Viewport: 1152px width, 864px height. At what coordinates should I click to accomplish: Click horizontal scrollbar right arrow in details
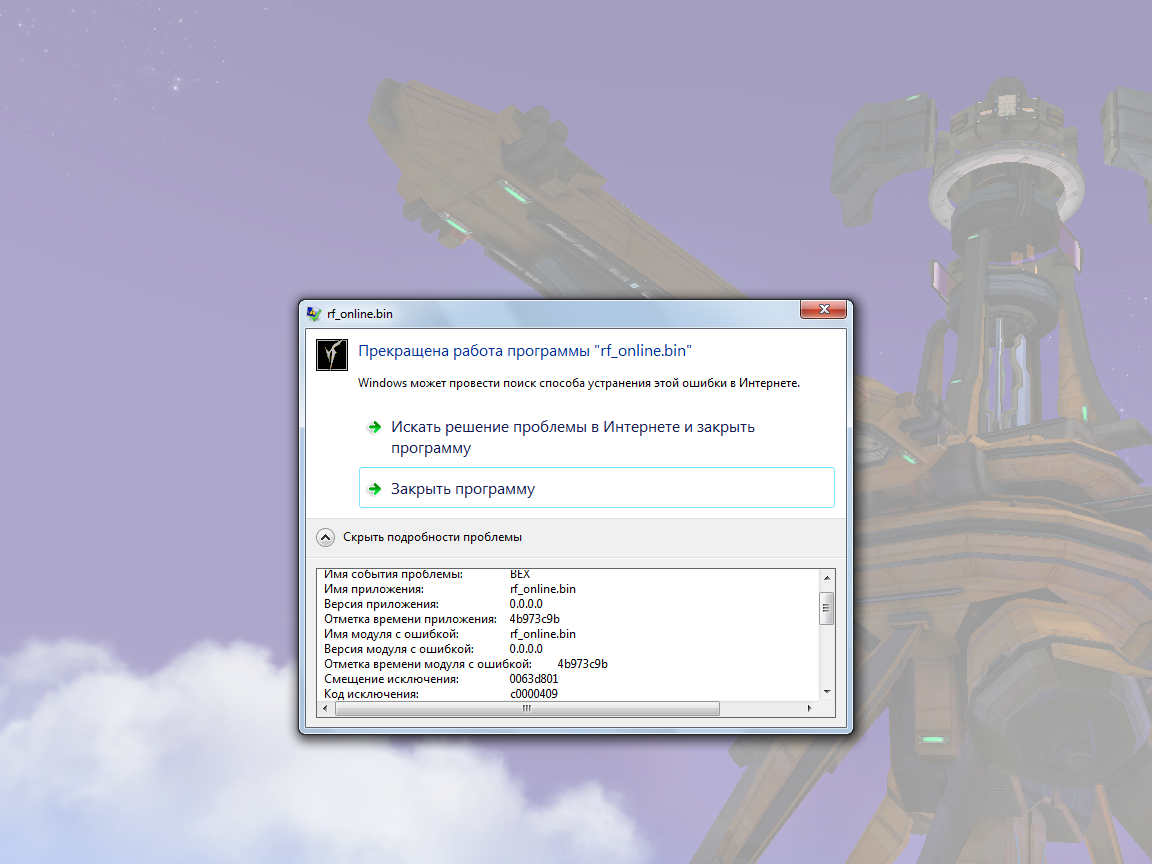(810, 709)
